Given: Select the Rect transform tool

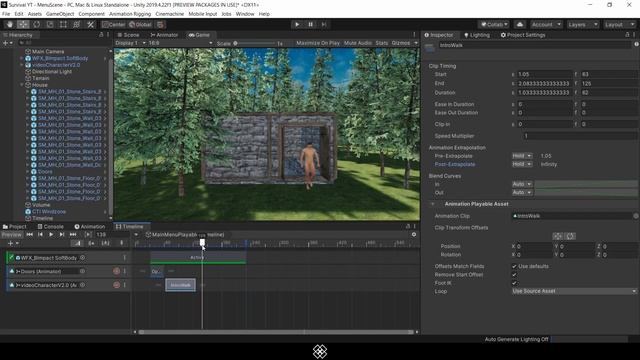Looking at the screenshot, I should [63, 24].
